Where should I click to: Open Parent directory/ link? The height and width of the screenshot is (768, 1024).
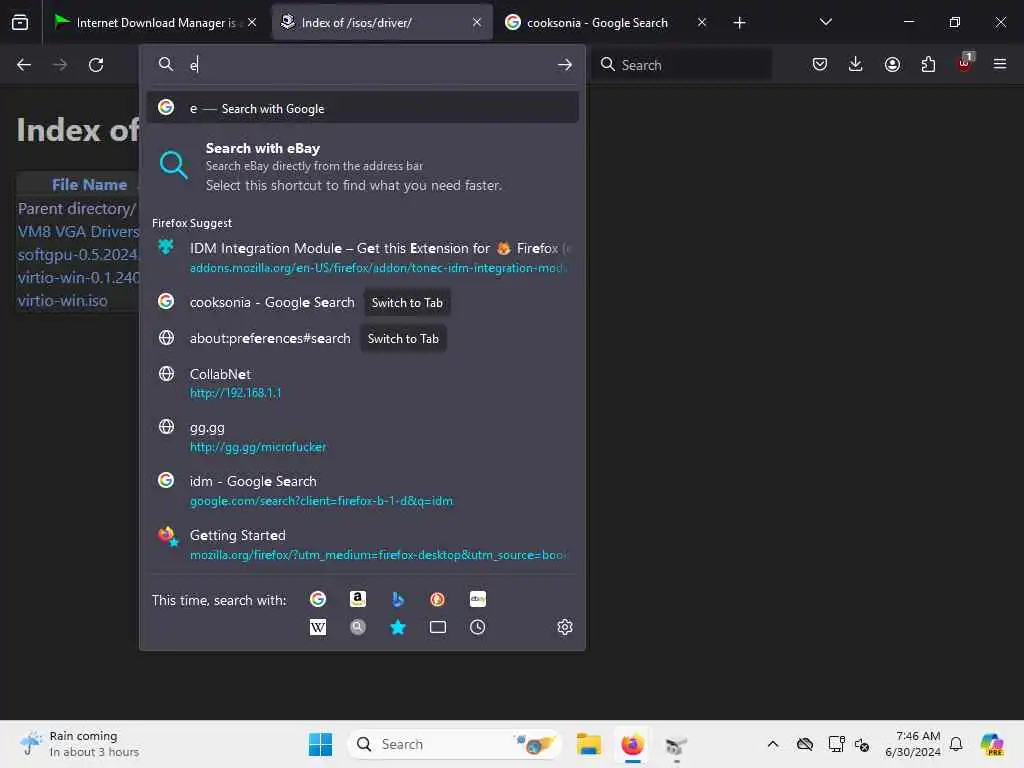77,209
